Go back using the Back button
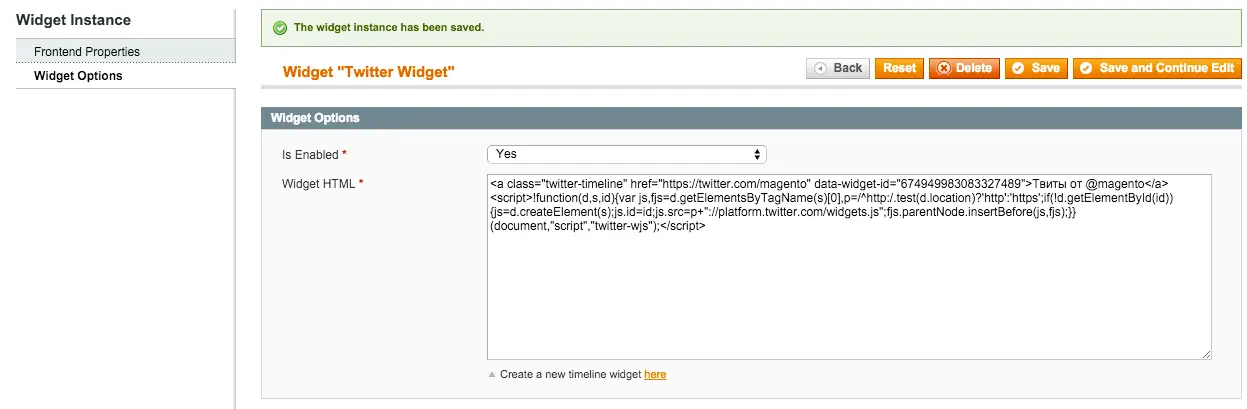The image size is (1247, 409). click(x=837, y=68)
